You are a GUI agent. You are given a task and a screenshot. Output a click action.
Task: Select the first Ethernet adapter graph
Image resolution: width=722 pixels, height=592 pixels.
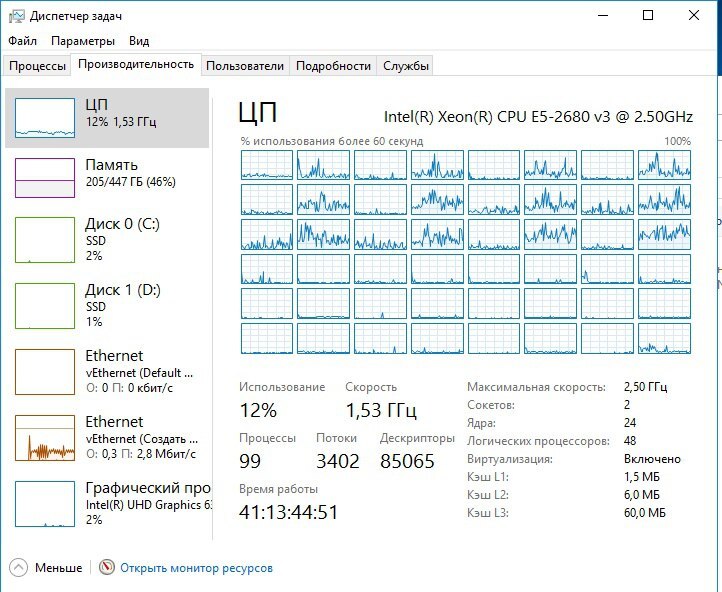(x=44, y=372)
